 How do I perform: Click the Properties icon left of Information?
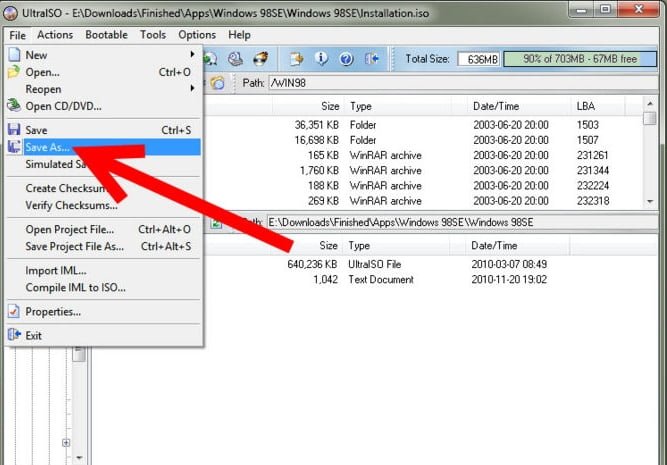pyautogui.click(x=298, y=59)
